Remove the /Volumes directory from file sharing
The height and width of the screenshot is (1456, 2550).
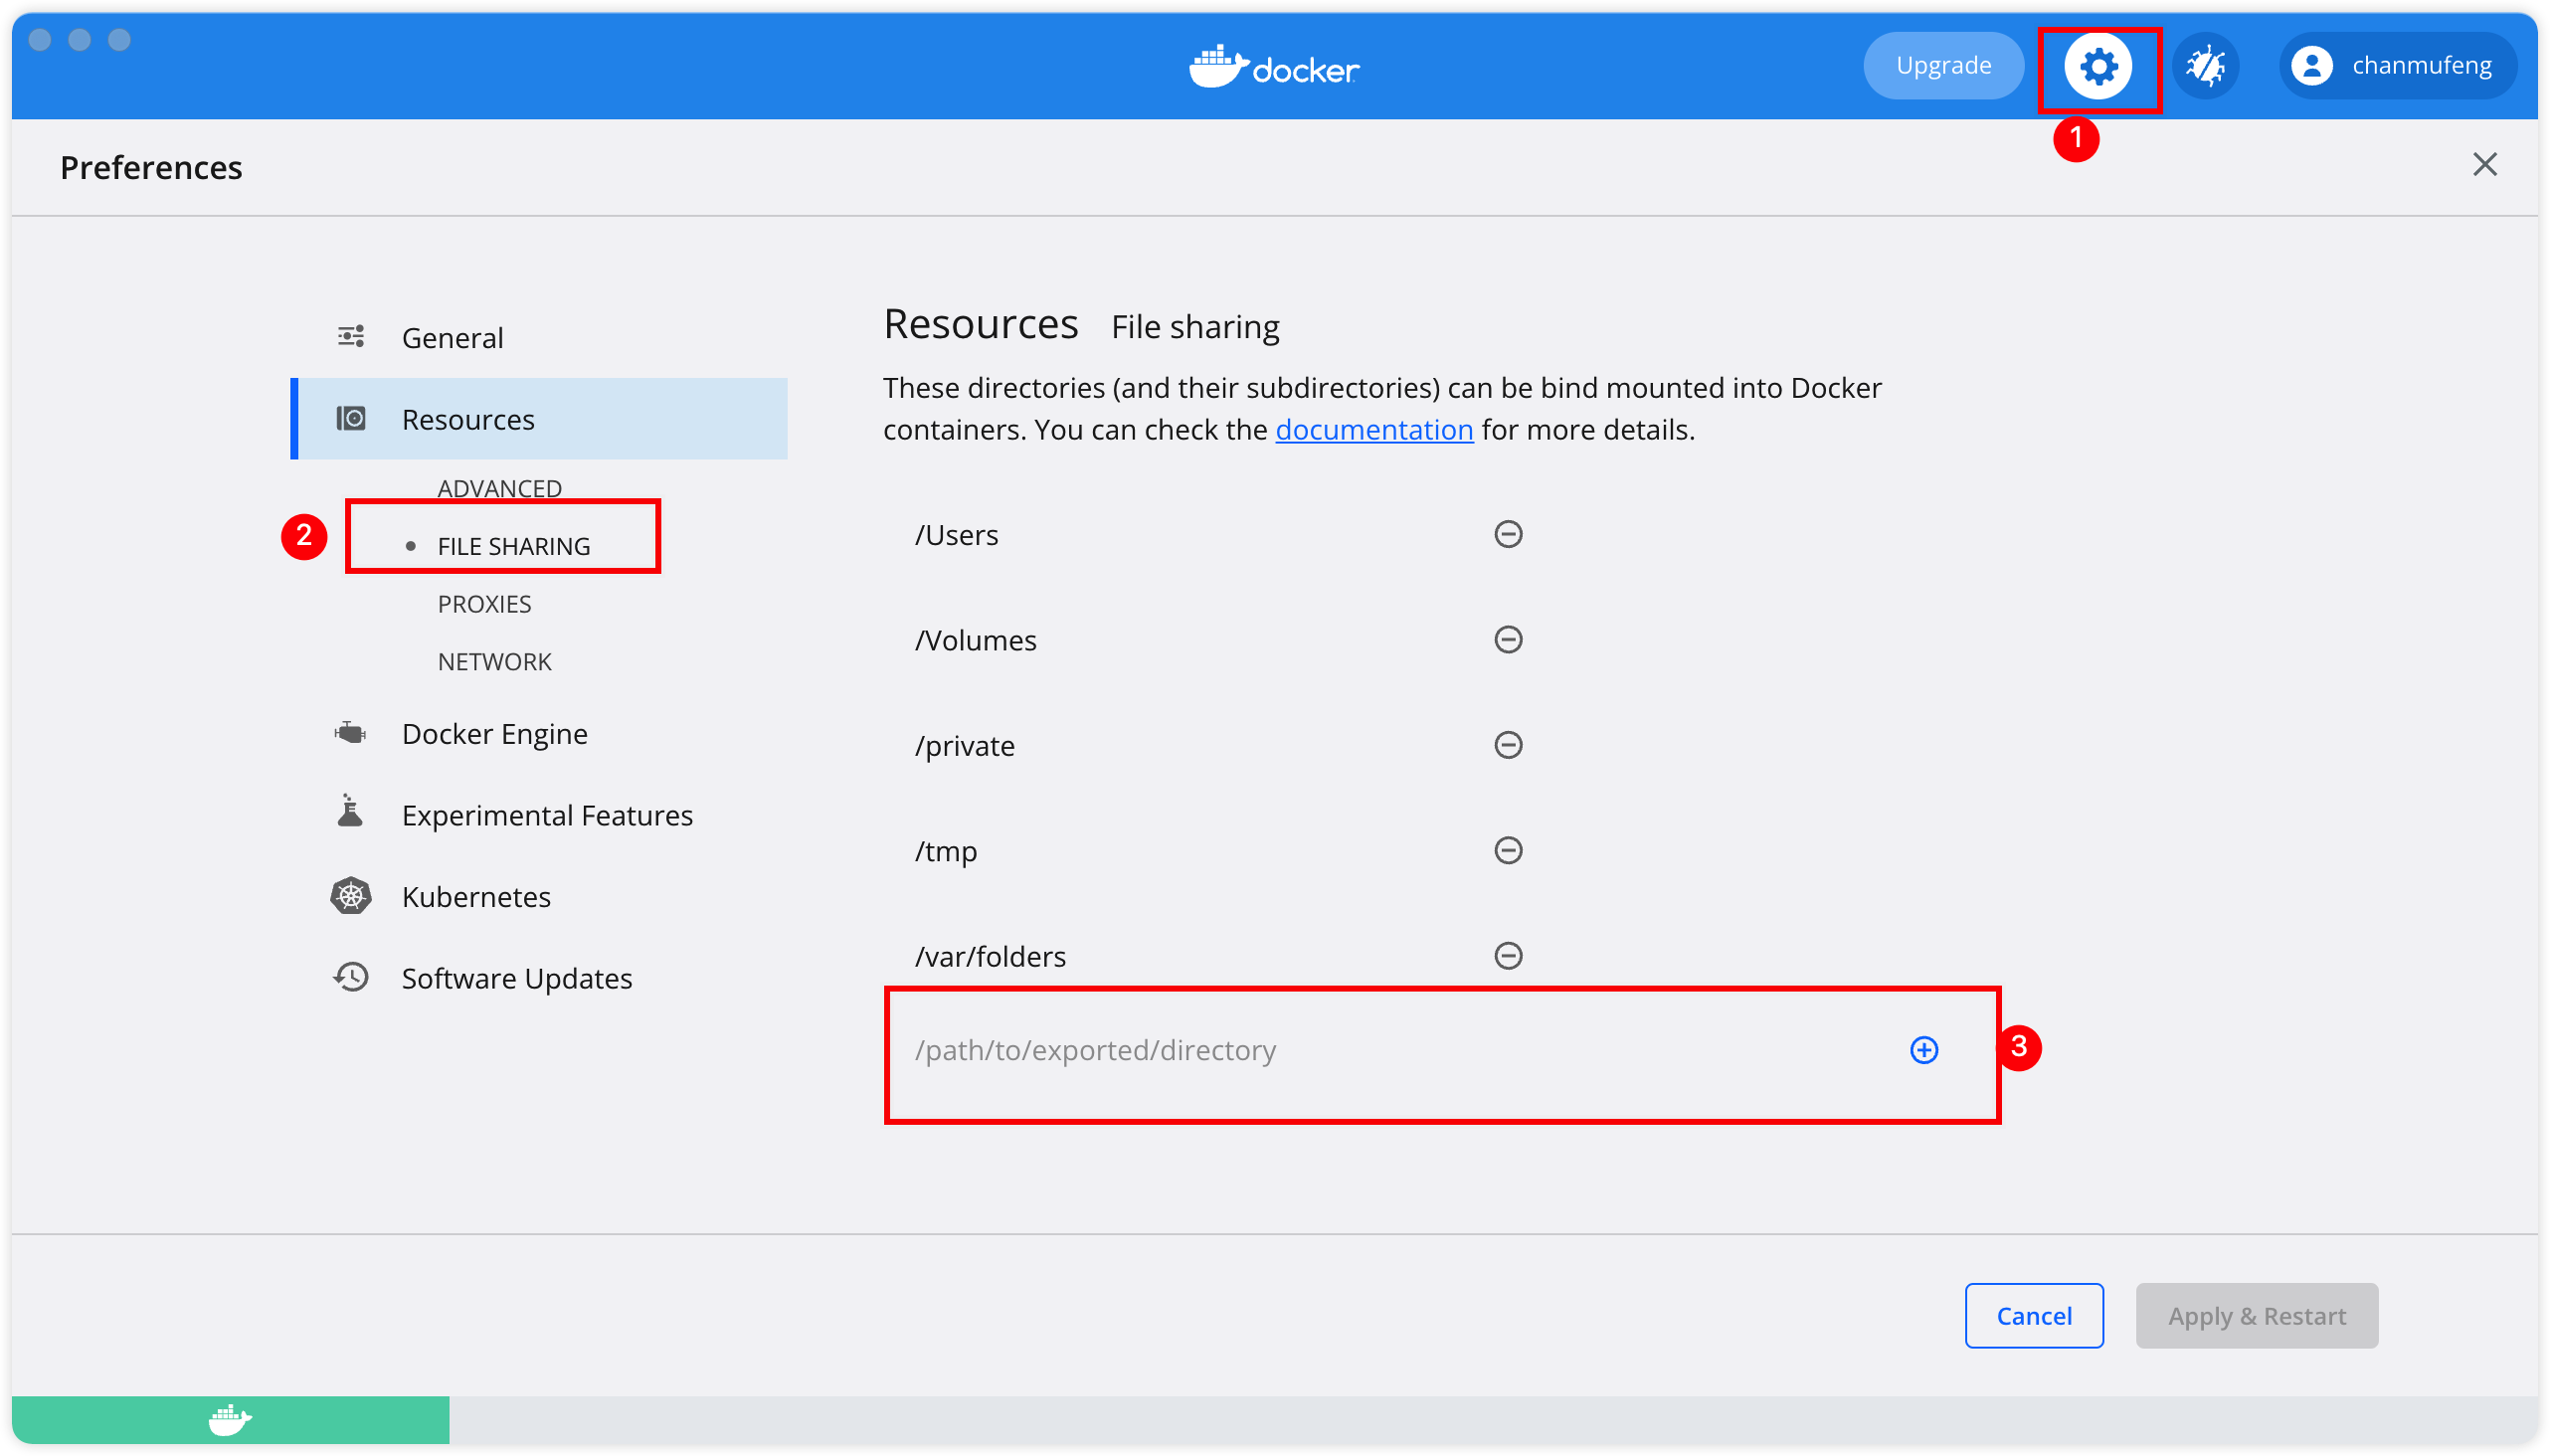1508,639
